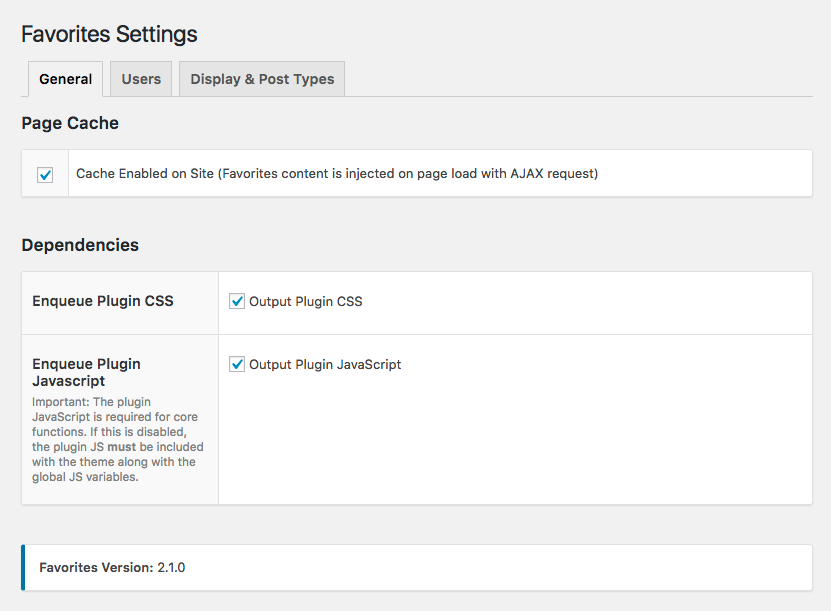Click the AJAX request text in cache description
This screenshot has width=831, height=611.
[554, 174]
